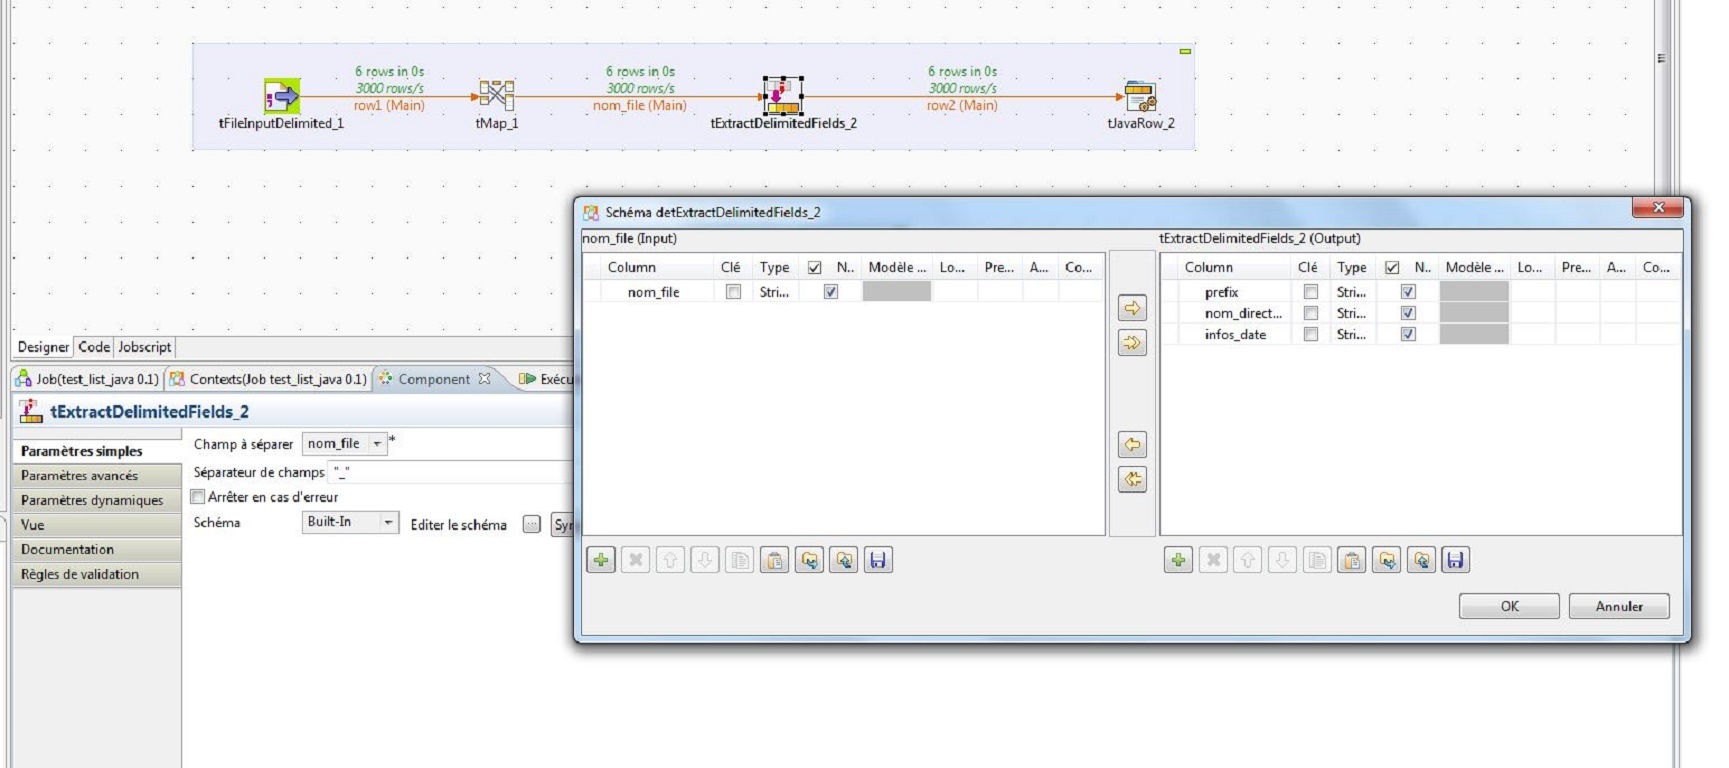The height and width of the screenshot is (768, 1729).
Task: Copy all input columns to output with double right arrow
Action: pos(1132,343)
